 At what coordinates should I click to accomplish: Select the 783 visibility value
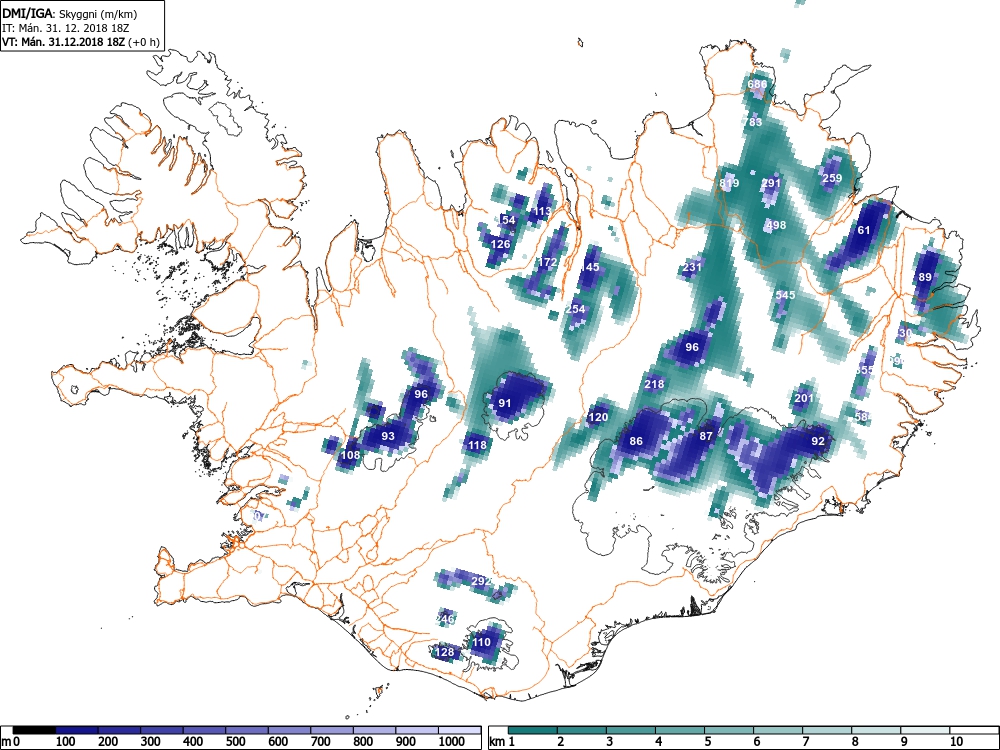[753, 122]
